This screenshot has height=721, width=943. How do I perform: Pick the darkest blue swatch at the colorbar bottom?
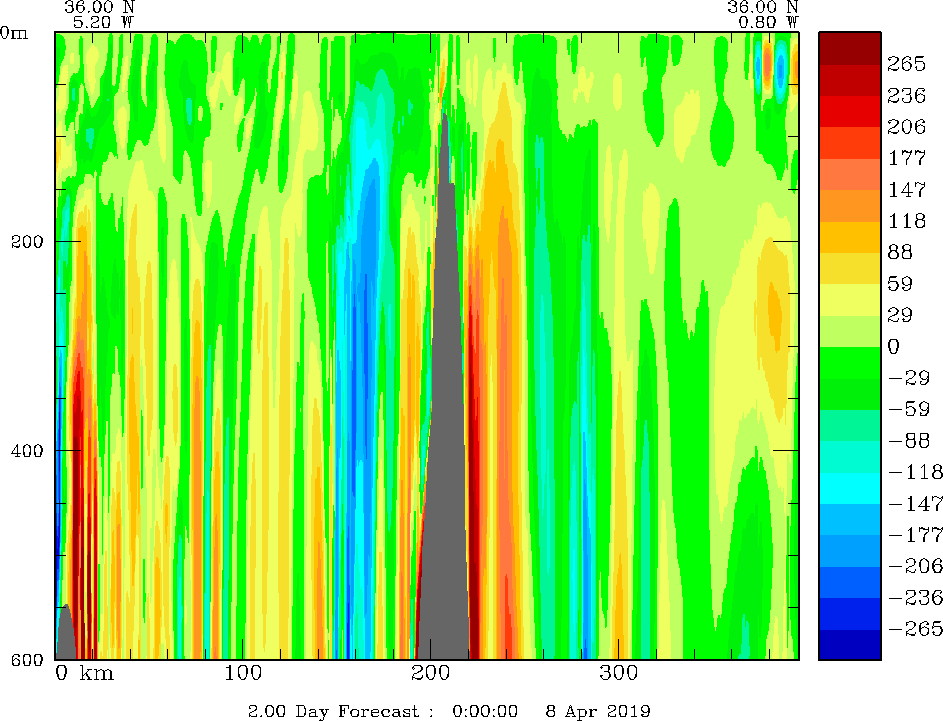click(850, 644)
